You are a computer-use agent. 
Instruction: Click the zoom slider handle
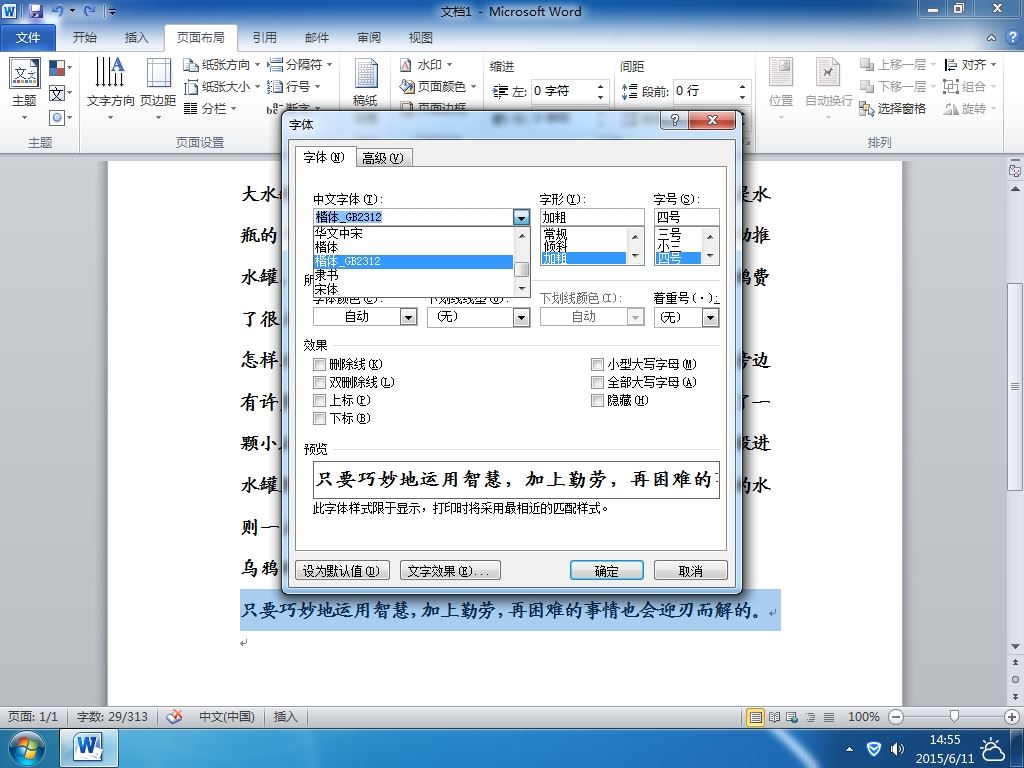(x=954, y=716)
